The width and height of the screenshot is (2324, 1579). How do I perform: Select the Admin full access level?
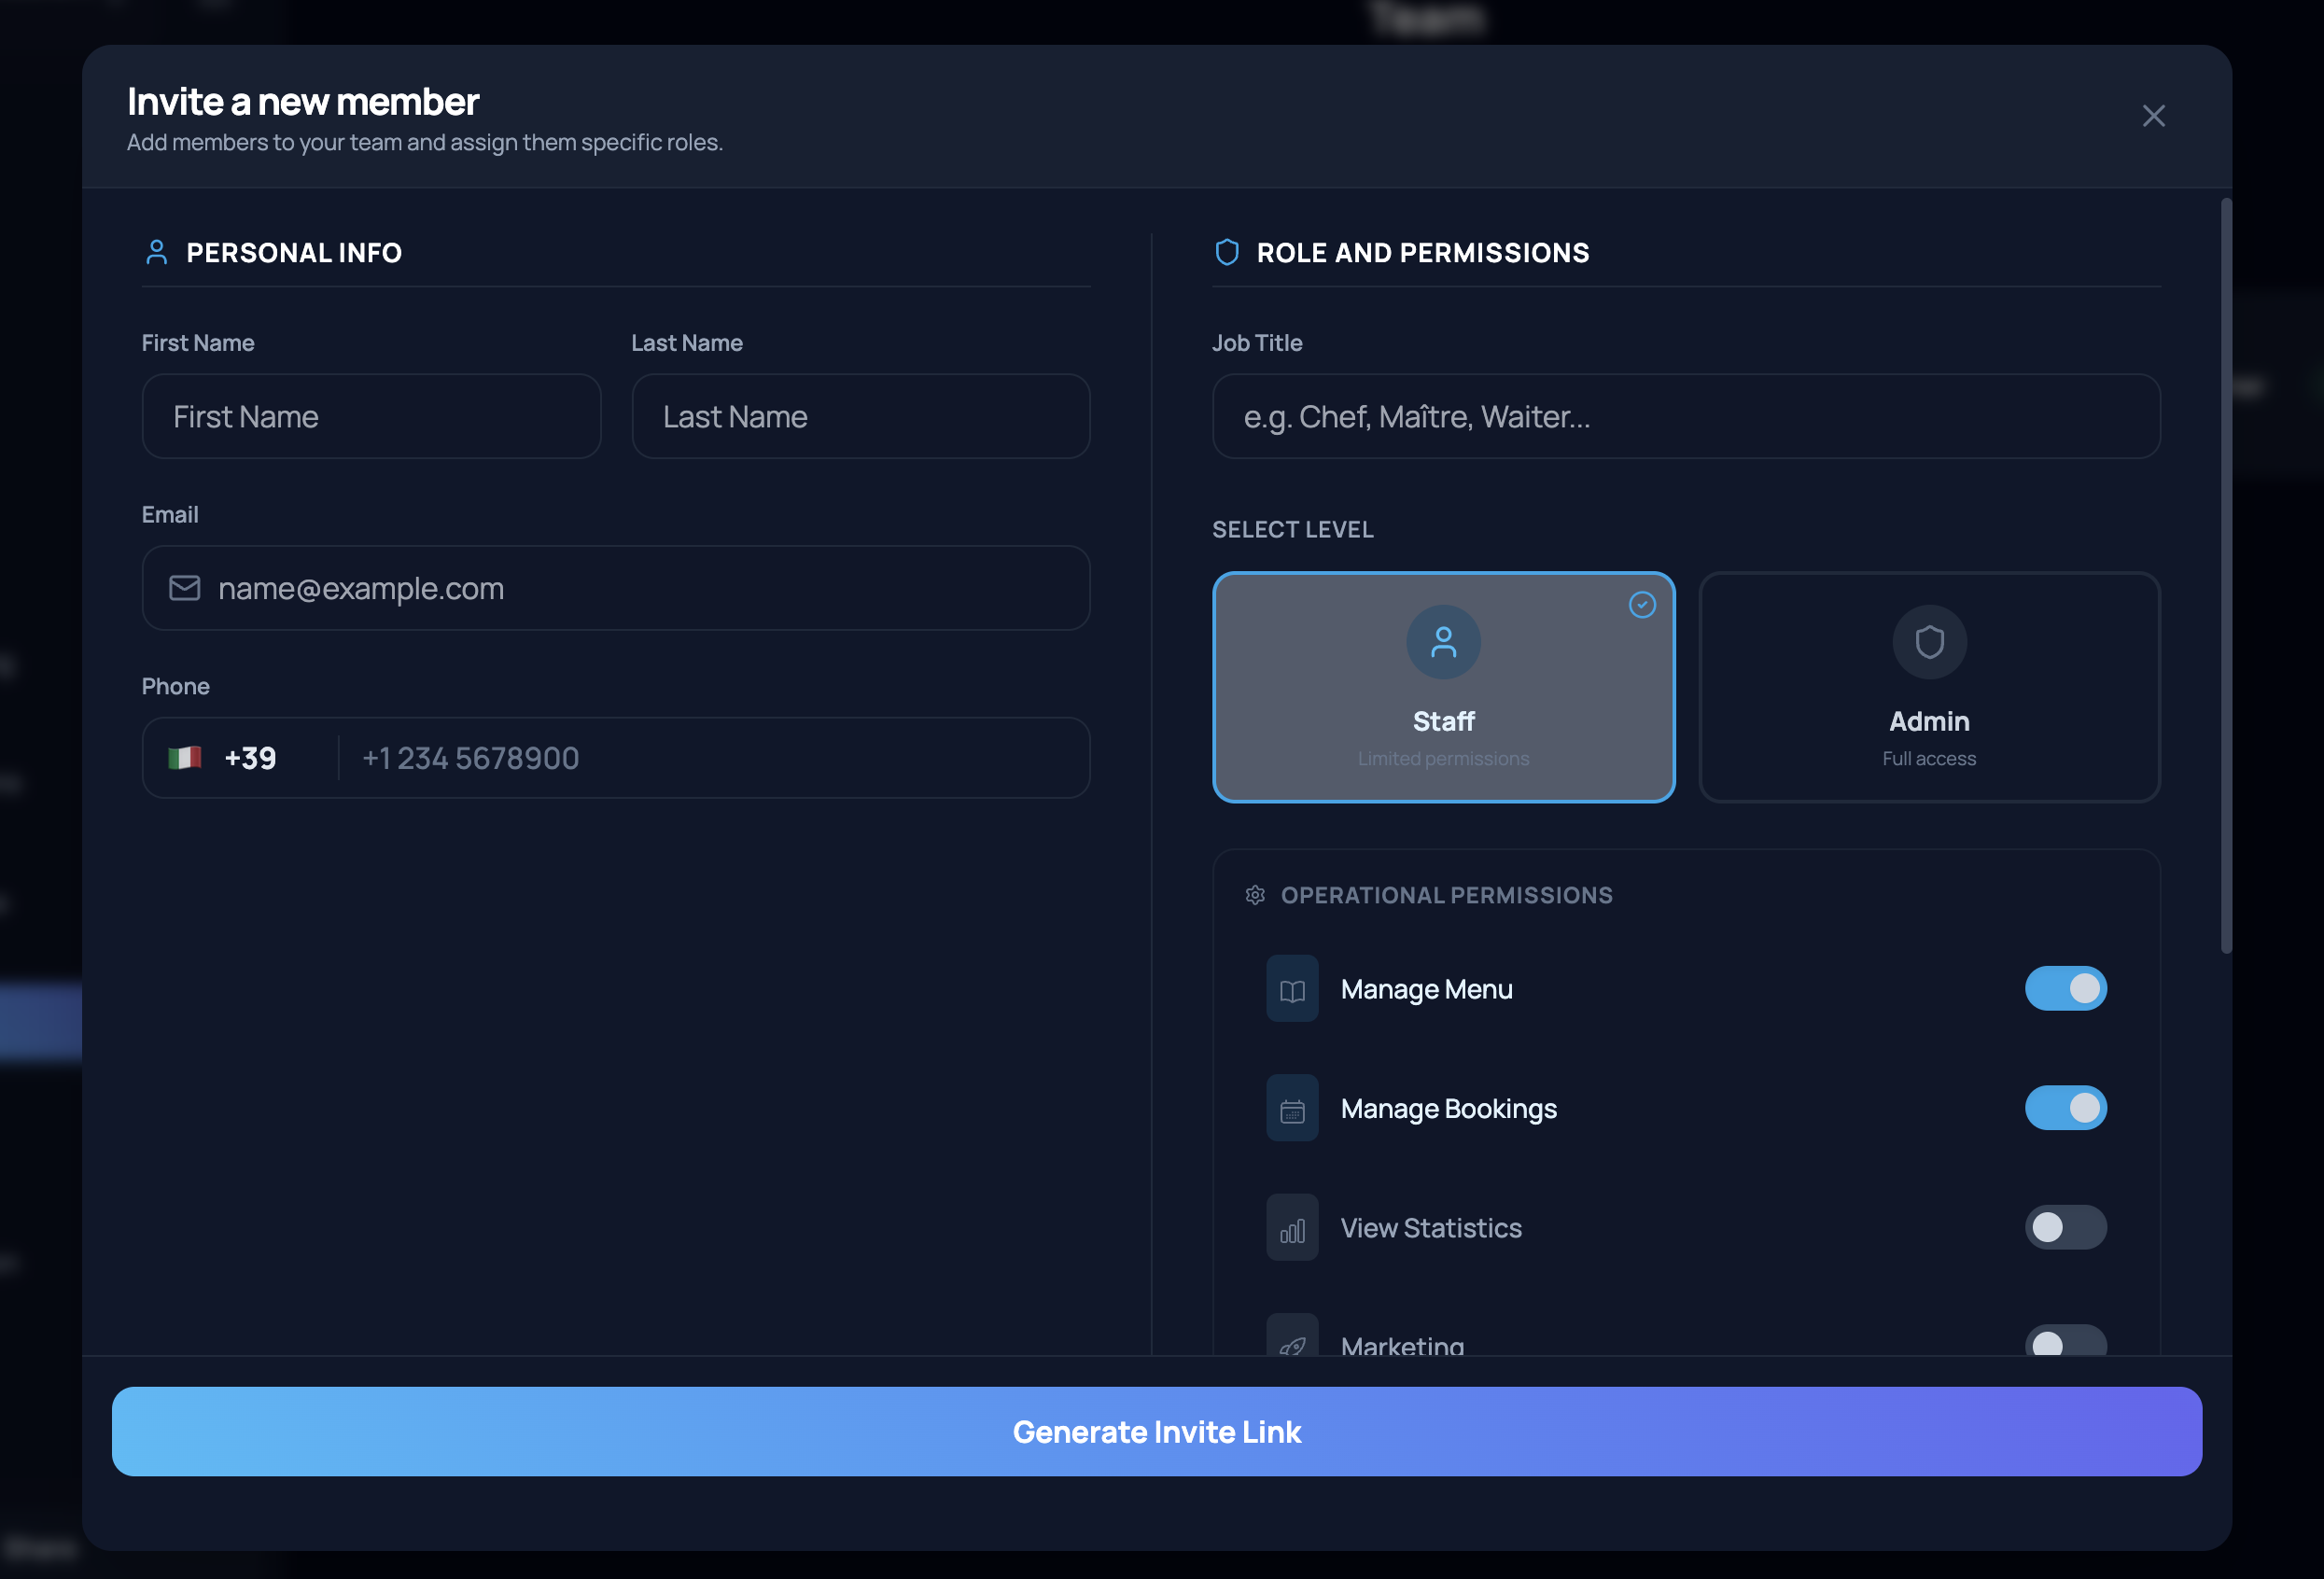(x=1928, y=688)
